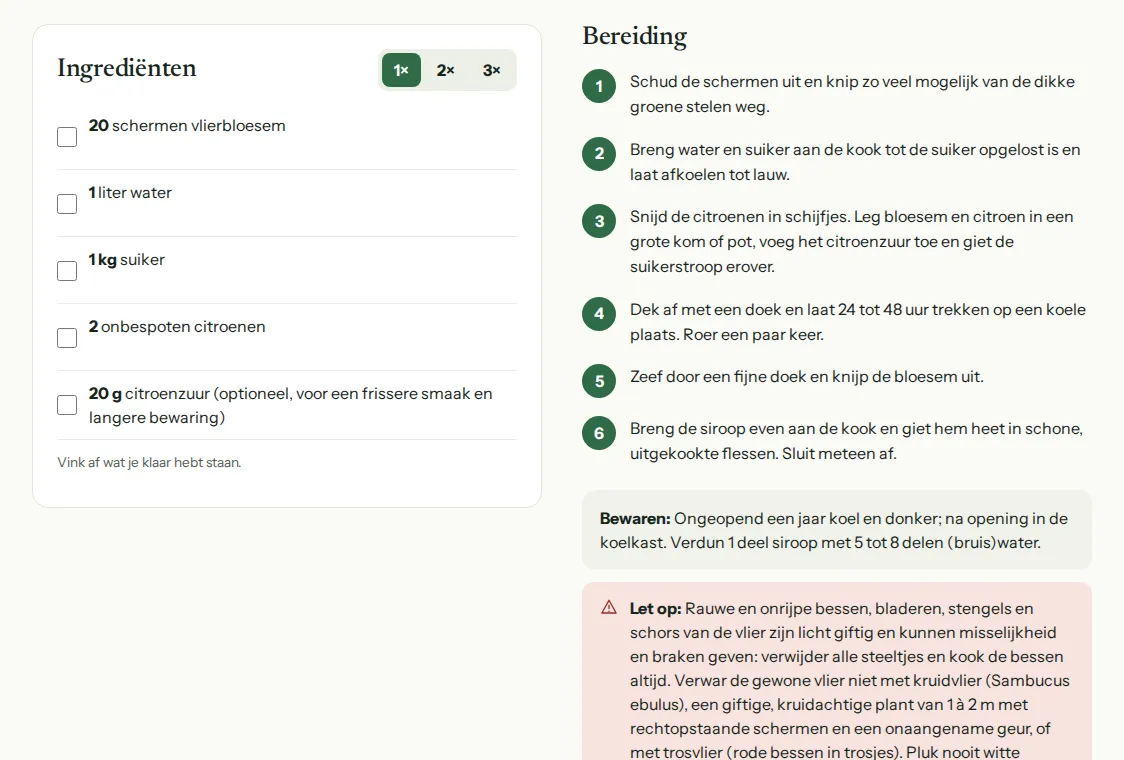Image resolution: width=1124 pixels, height=760 pixels.
Task: Click the text '20 schermen vlierbloesem'
Action: 187,125
